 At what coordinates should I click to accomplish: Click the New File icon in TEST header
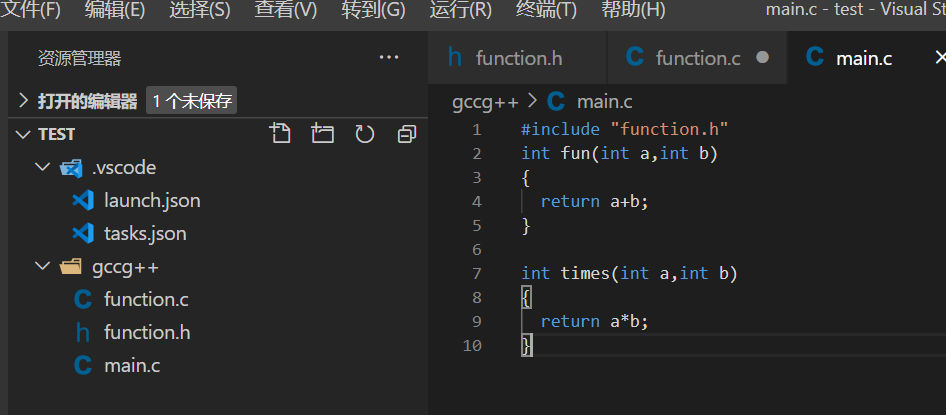click(280, 133)
